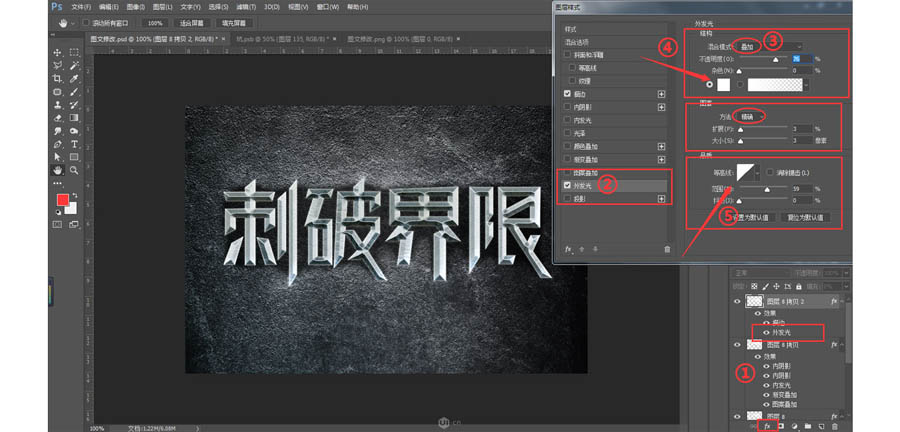Add another 投影 effect with plus button
The height and width of the screenshot is (432, 900).
(x=662, y=199)
